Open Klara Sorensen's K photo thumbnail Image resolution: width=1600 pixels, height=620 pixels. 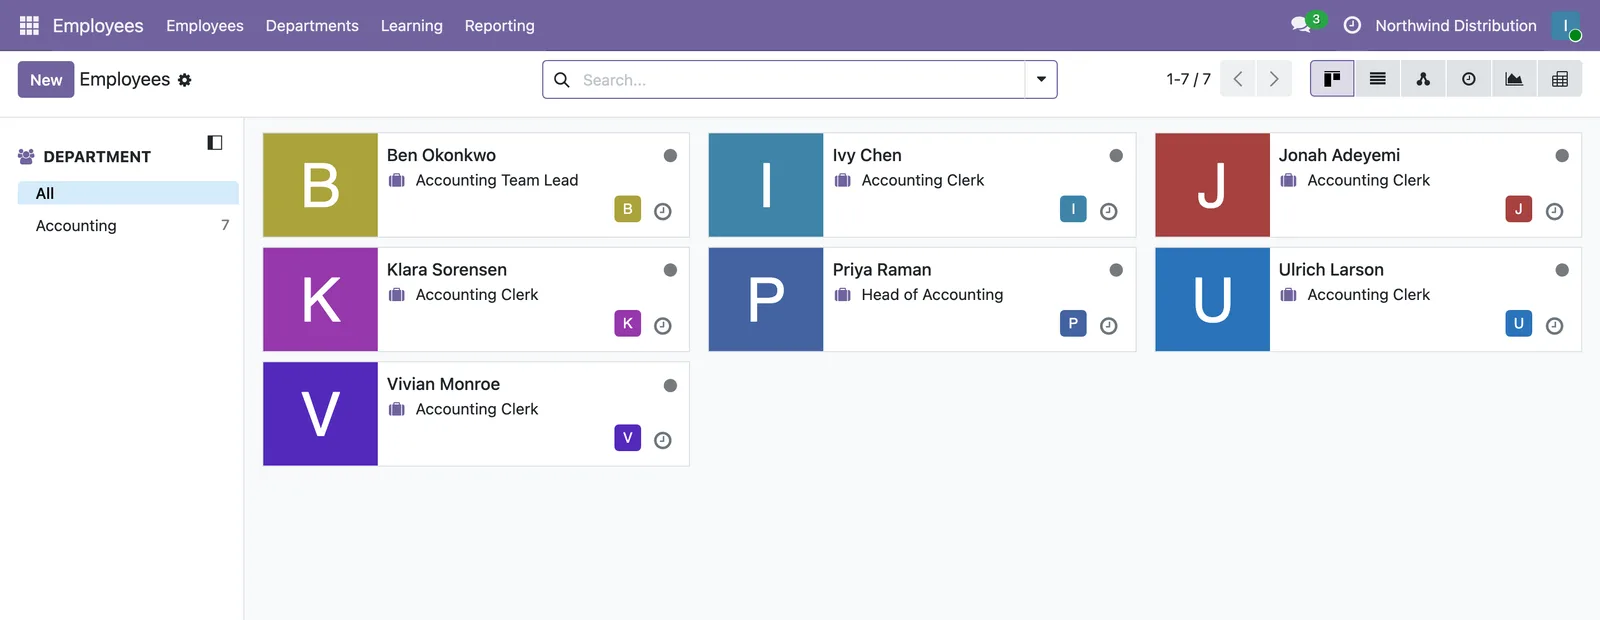[320, 300]
